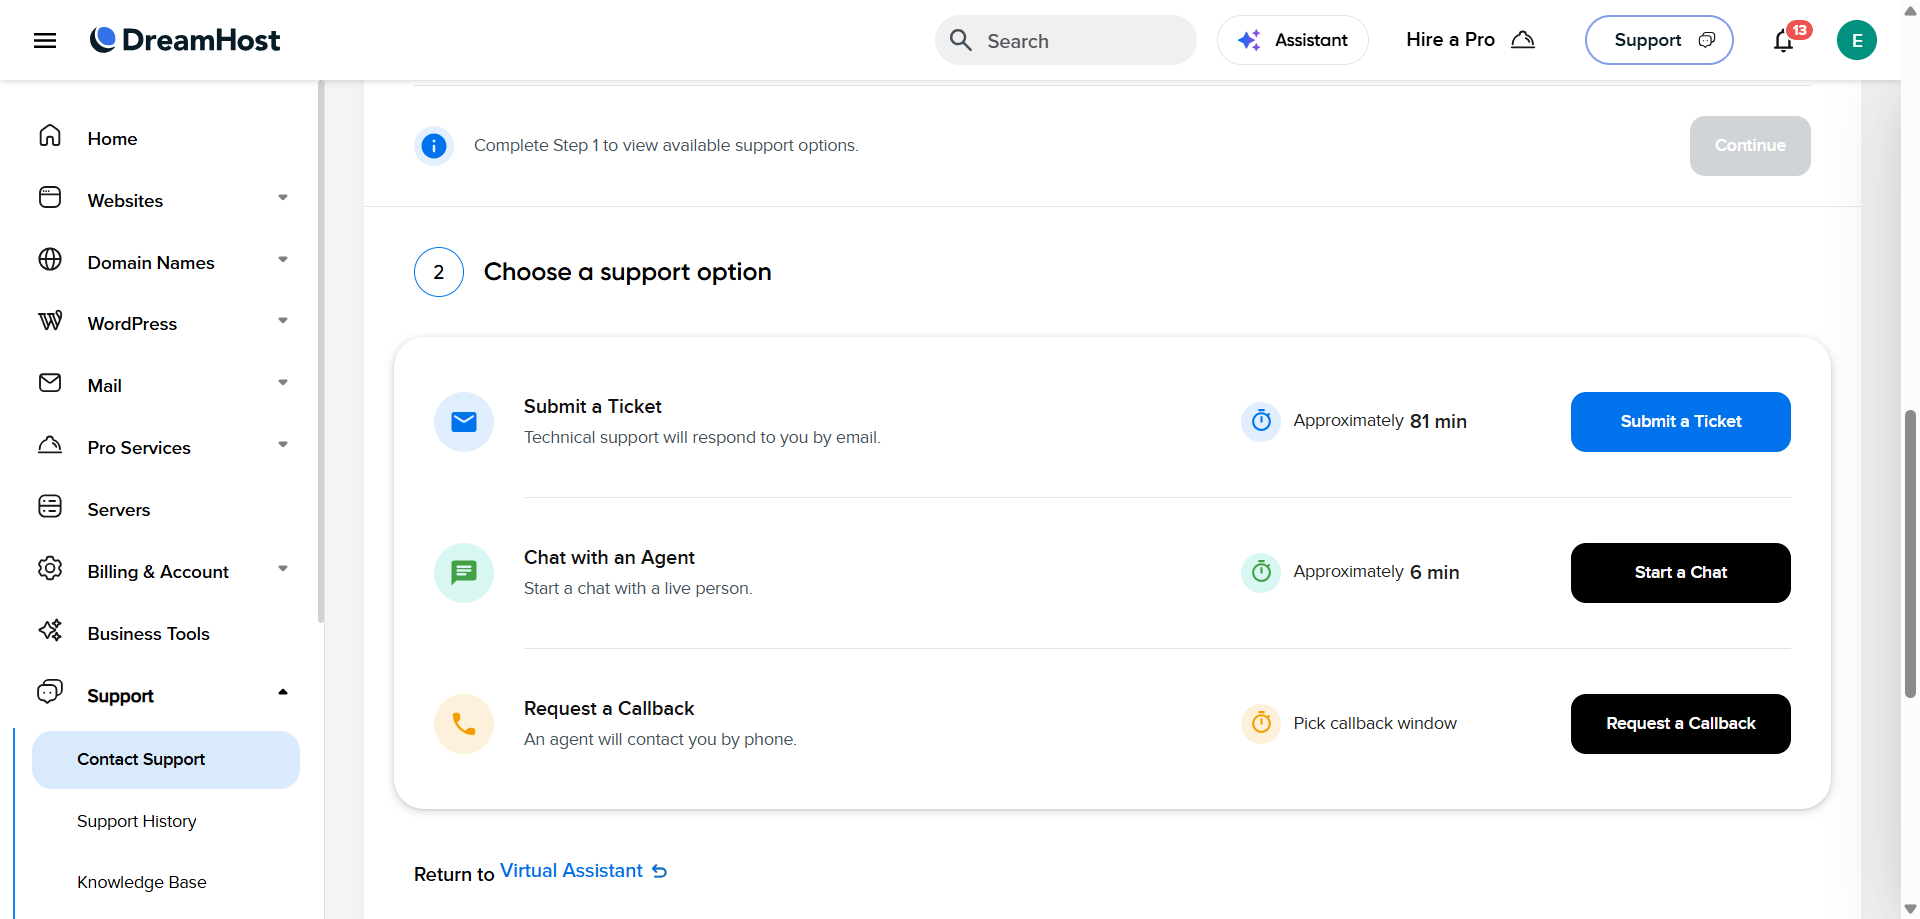Click the Assistant sparkle icon

point(1249,40)
